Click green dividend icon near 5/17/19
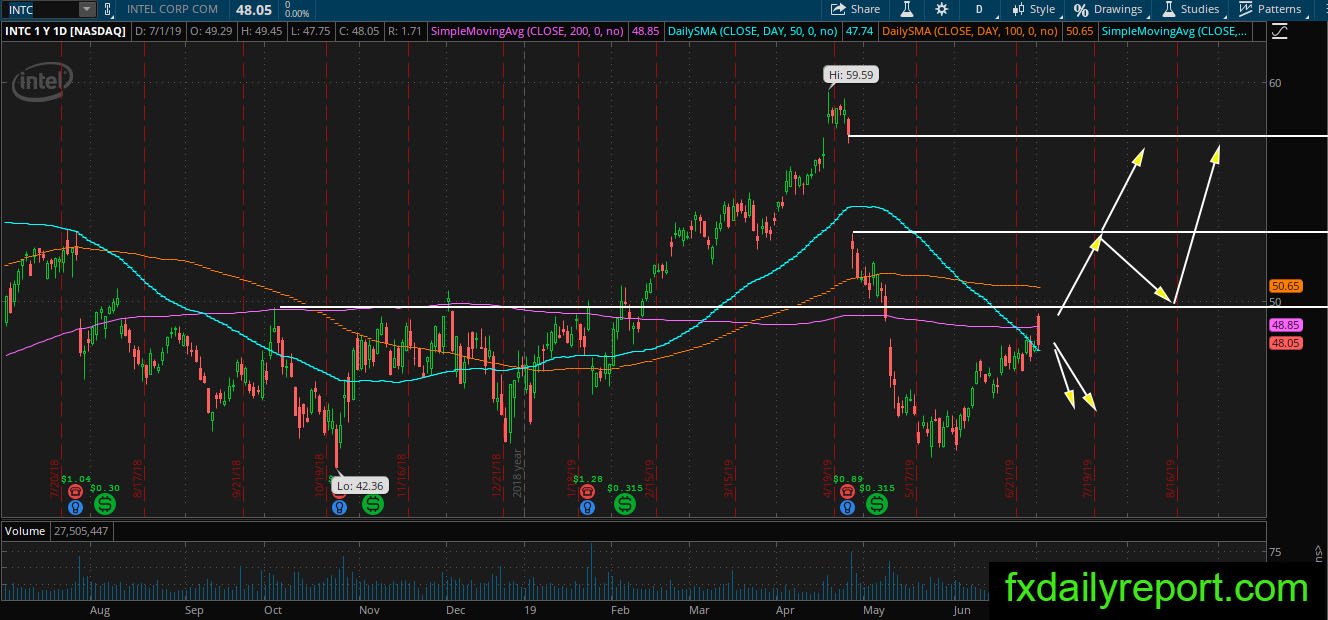1328x620 pixels. coord(878,505)
